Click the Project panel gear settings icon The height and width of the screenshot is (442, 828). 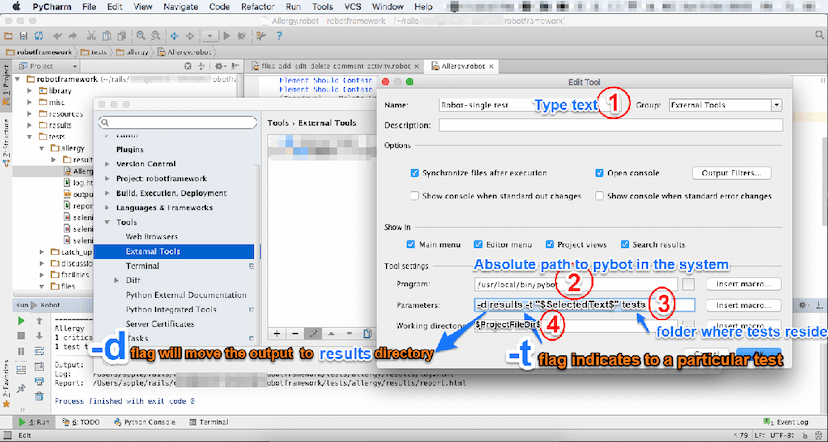click(x=219, y=67)
